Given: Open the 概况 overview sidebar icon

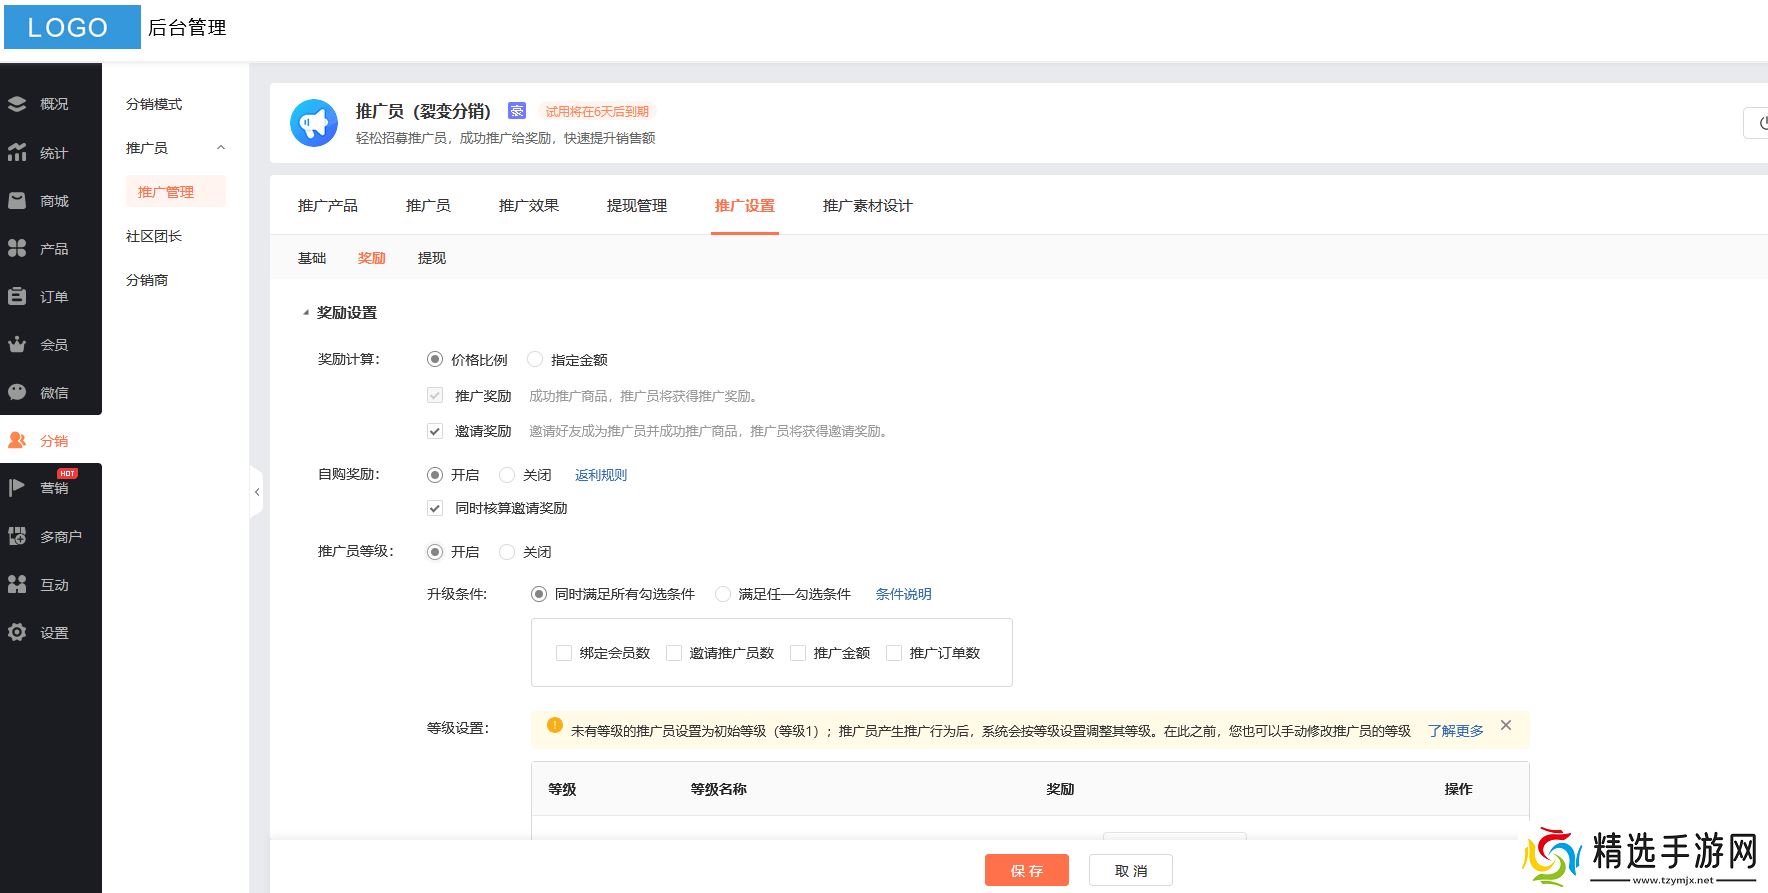Looking at the screenshot, I should (x=17, y=104).
